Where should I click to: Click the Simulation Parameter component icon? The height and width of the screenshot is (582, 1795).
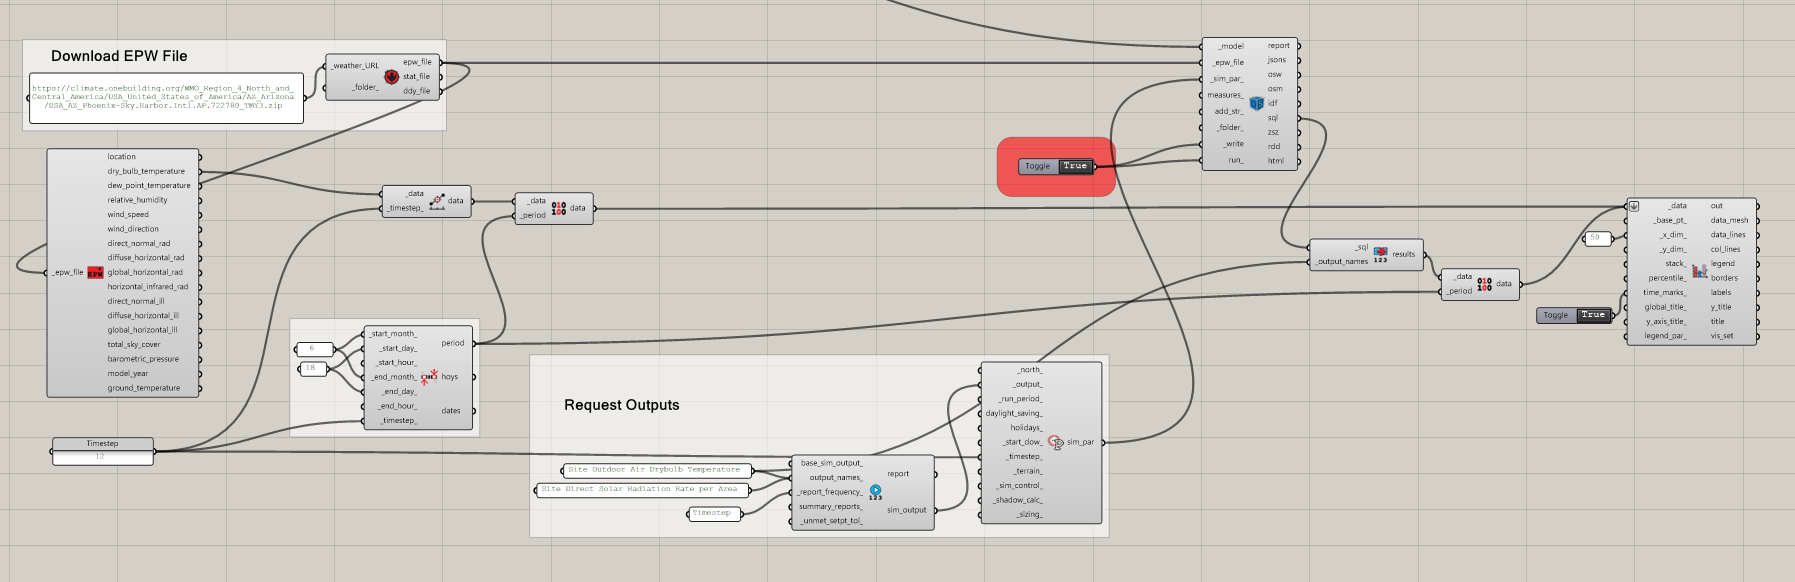[1055, 442]
